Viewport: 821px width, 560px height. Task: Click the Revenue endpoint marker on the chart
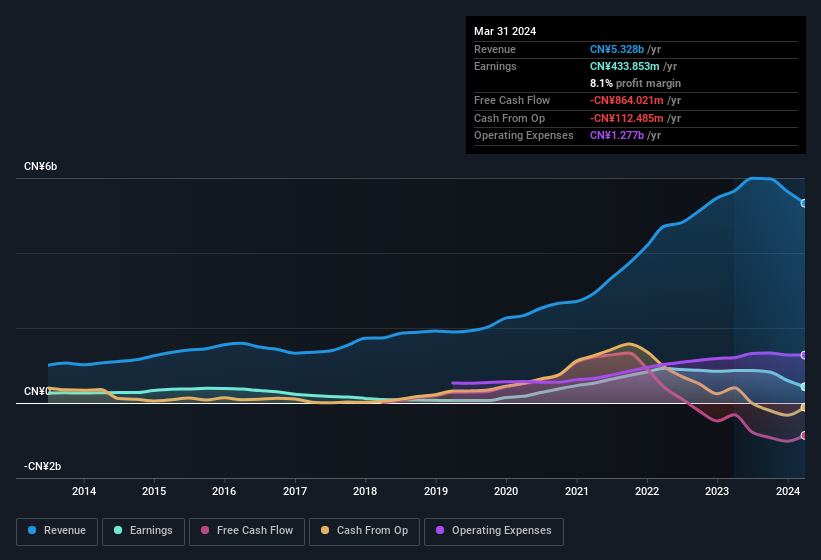[804, 203]
